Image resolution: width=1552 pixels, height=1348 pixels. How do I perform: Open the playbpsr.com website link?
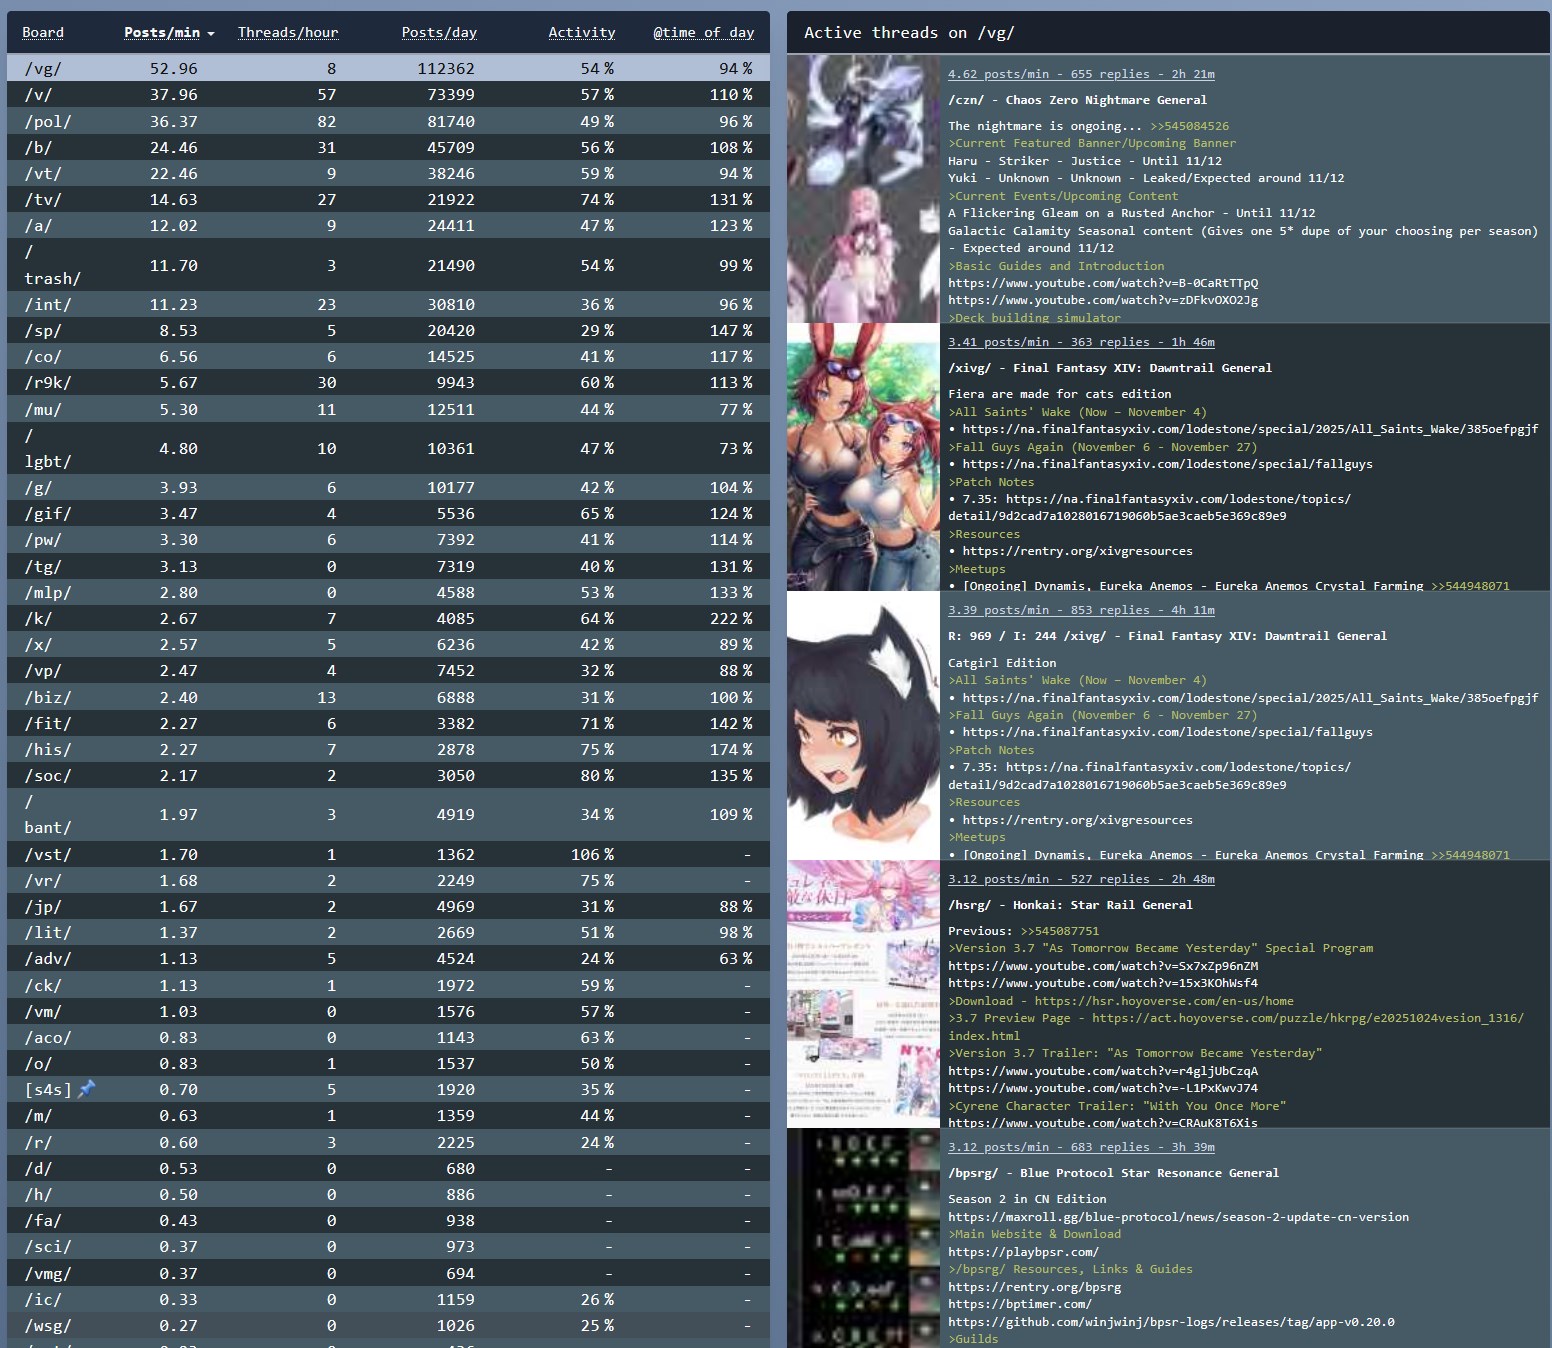click(1023, 1252)
